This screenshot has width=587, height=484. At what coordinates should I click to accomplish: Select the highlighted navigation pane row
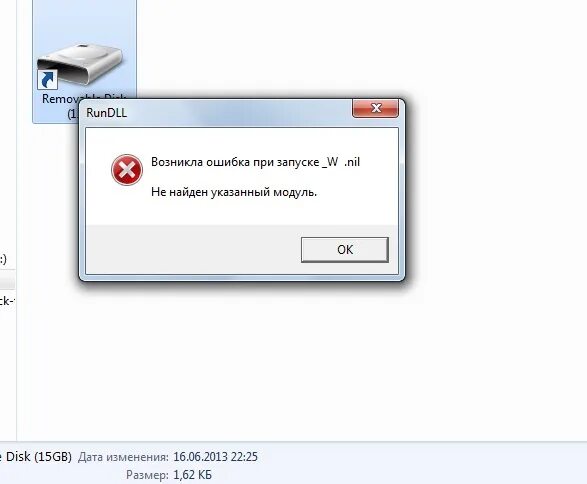click(x=7, y=280)
